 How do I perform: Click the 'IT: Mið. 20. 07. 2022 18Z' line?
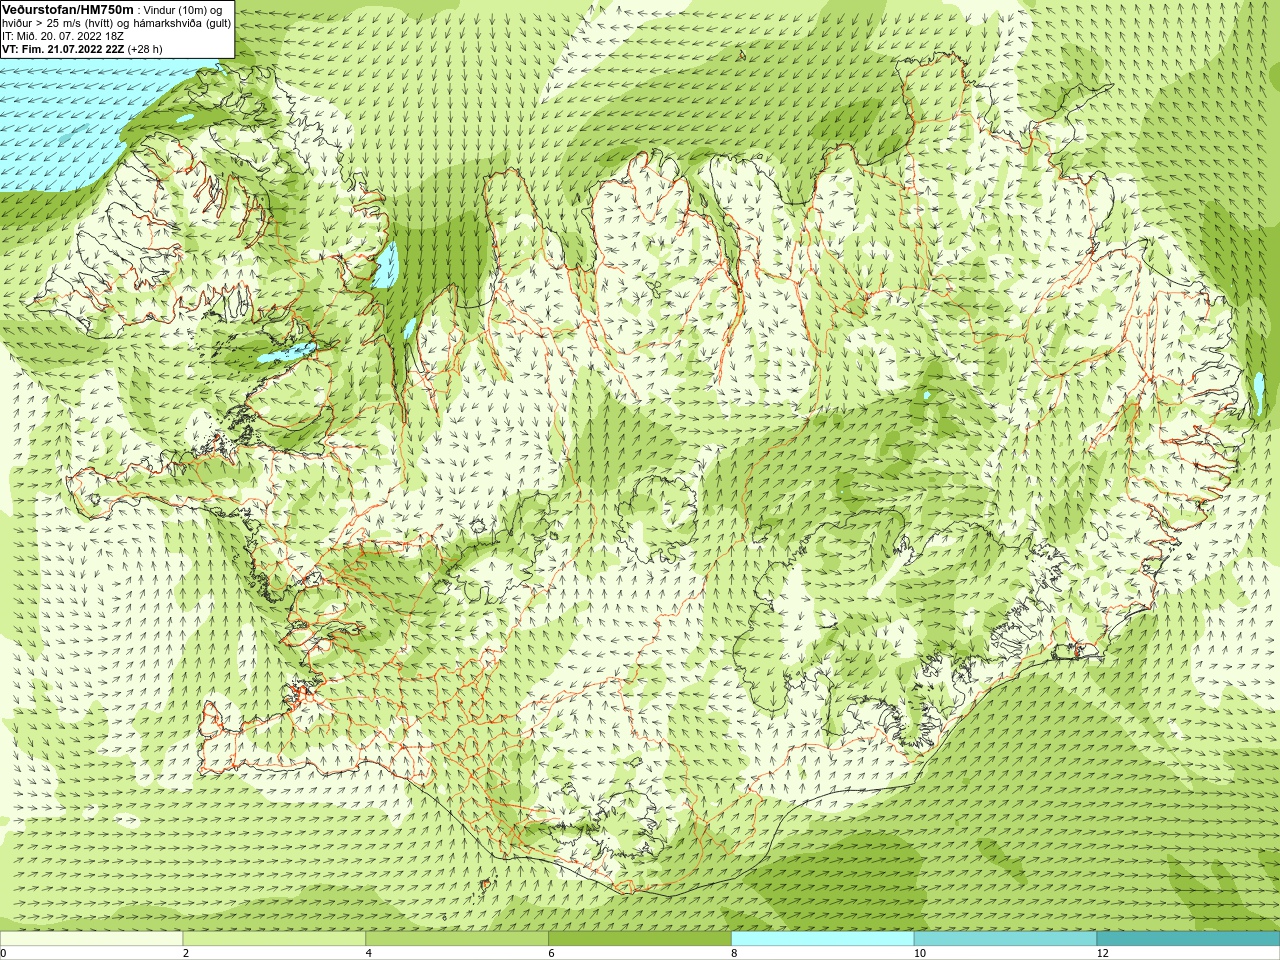(x=63, y=36)
